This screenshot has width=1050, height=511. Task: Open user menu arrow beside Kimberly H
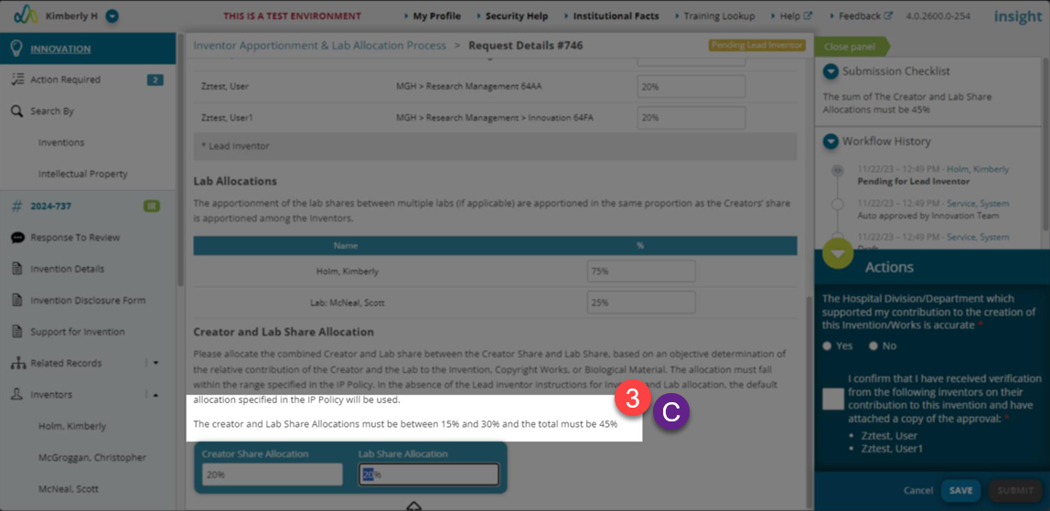click(x=112, y=15)
